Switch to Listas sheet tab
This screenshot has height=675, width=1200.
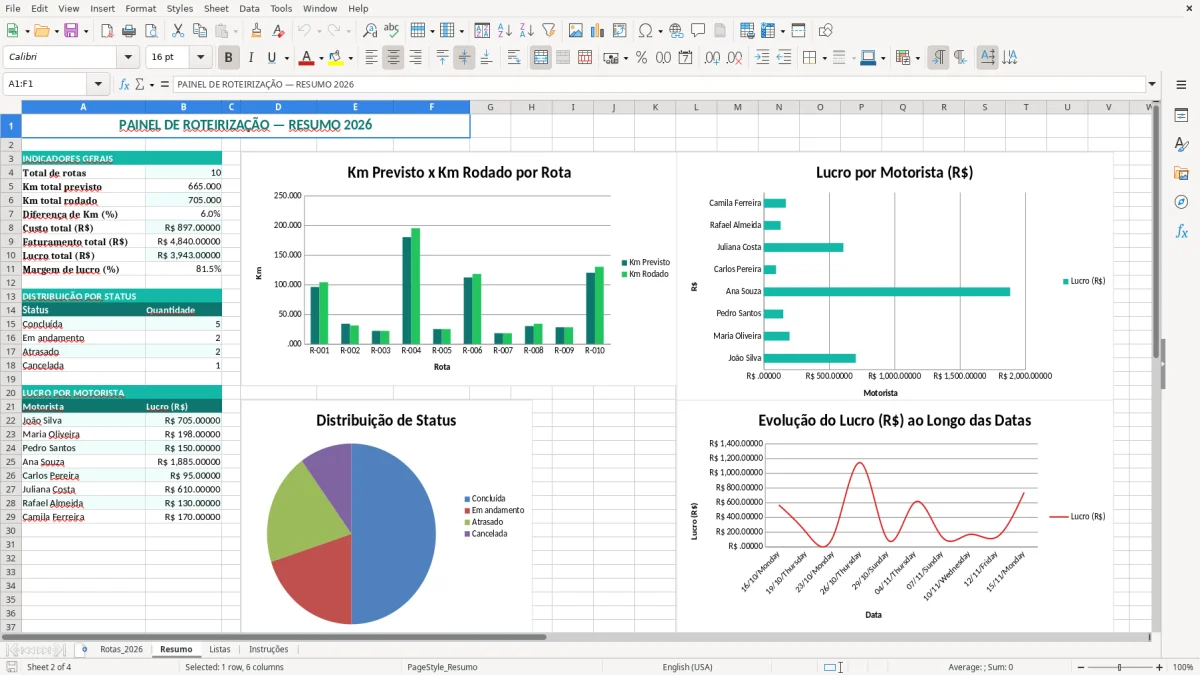point(220,649)
